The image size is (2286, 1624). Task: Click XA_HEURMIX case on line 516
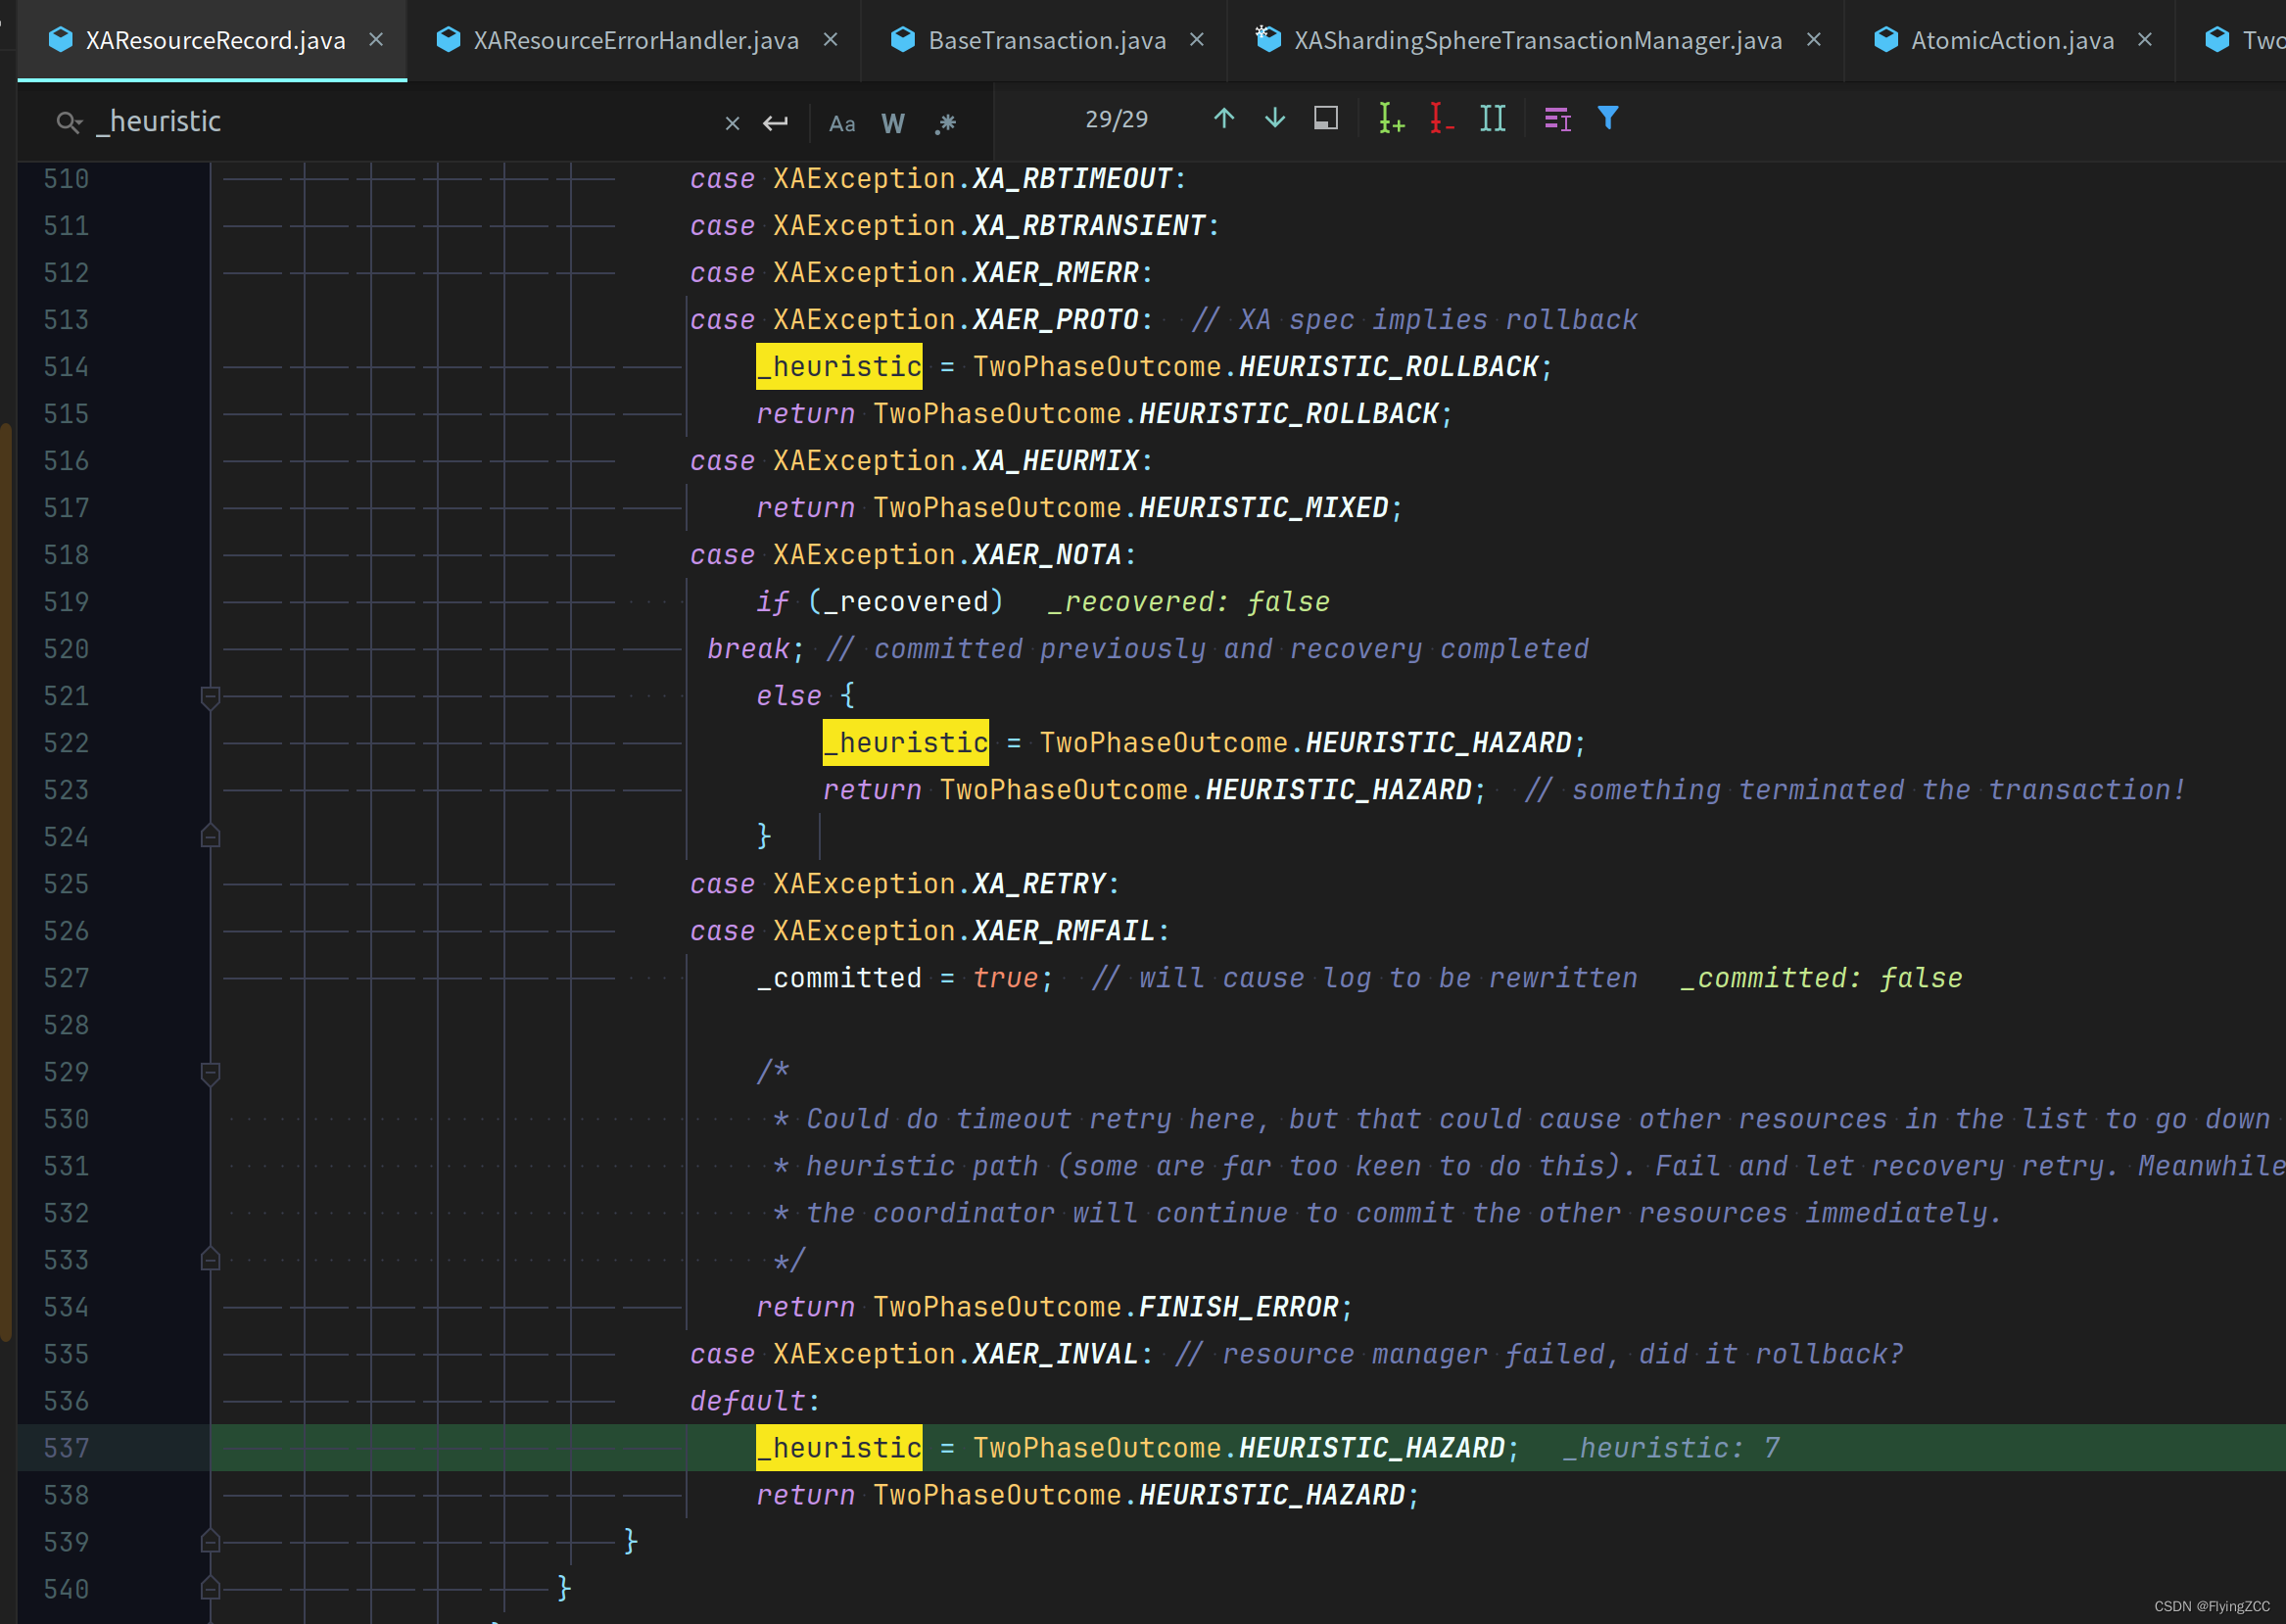1055,461
